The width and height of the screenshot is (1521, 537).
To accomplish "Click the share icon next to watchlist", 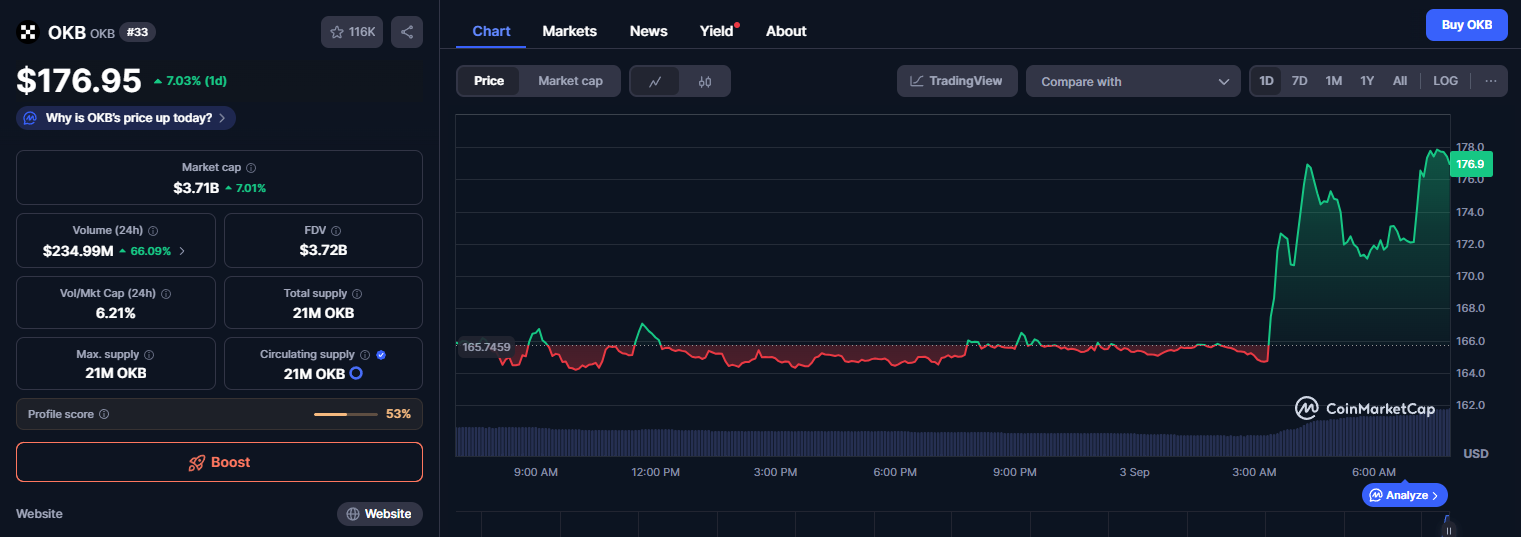I will click(x=407, y=32).
